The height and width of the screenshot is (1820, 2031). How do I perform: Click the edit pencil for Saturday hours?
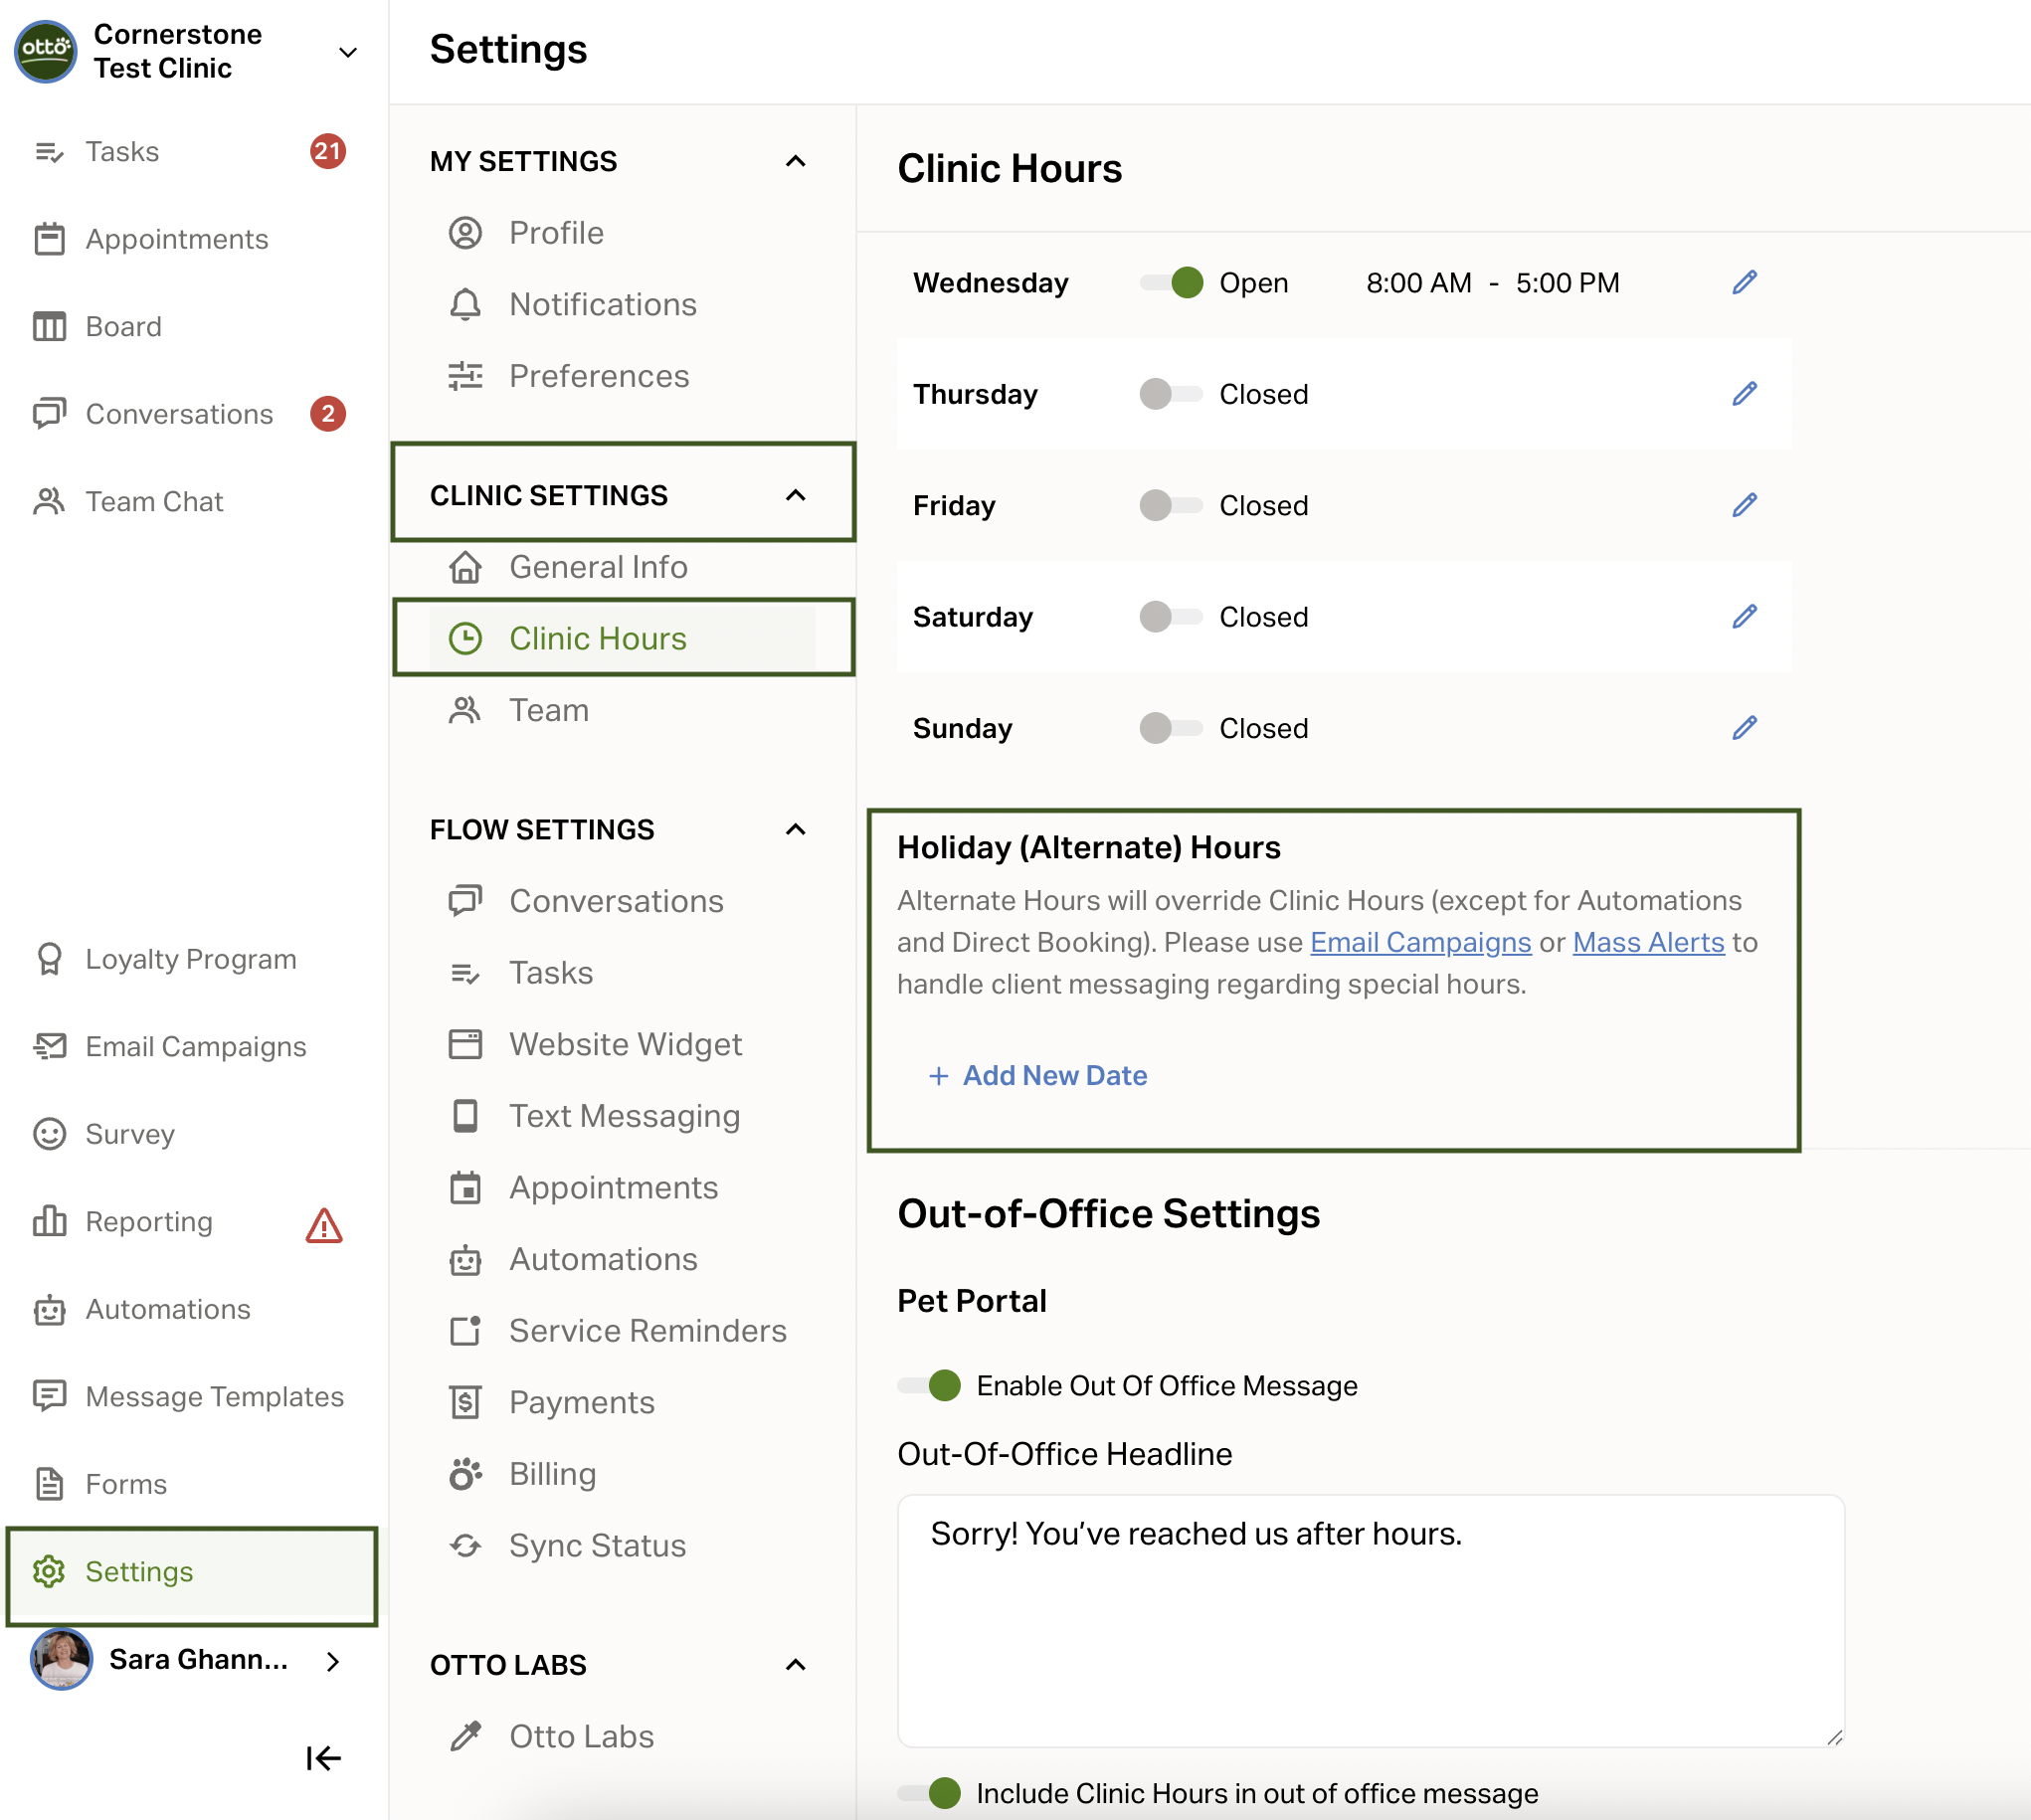(1743, 617)
